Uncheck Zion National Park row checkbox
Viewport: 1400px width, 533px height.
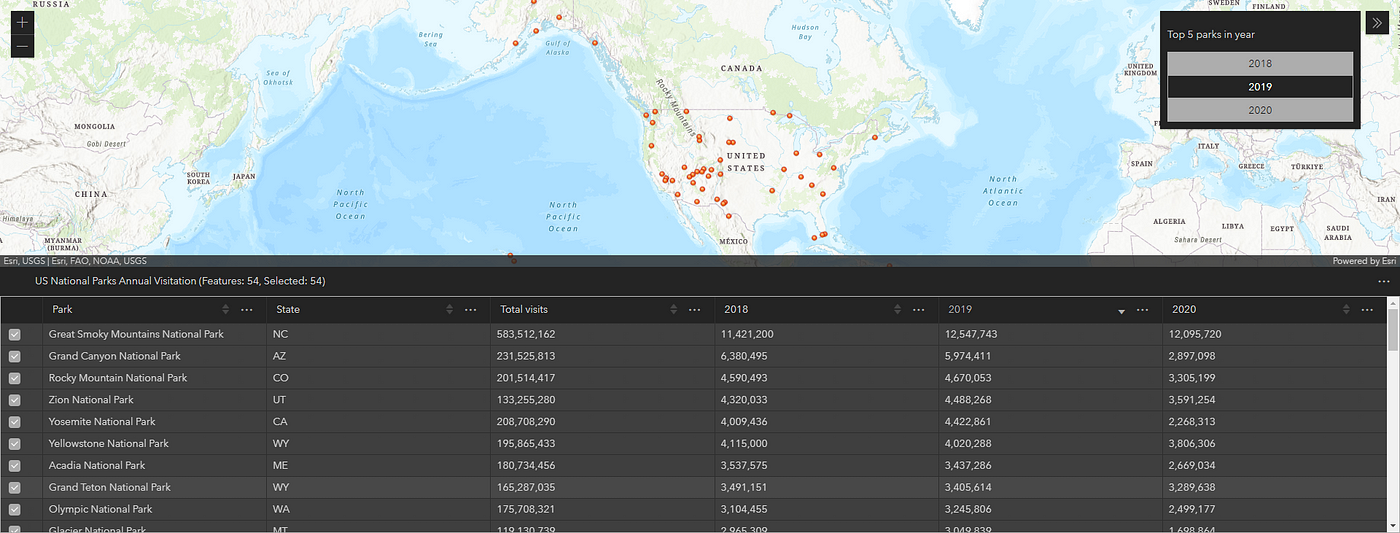coord(15,400)
